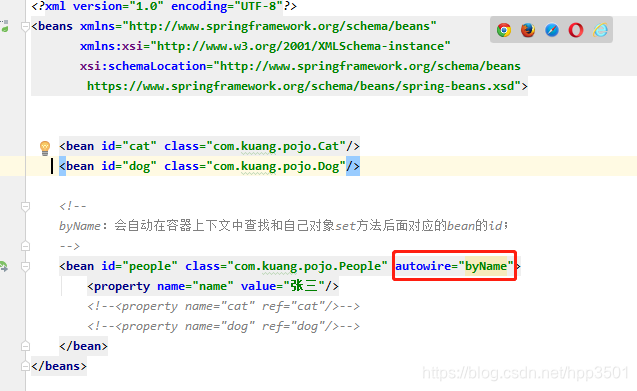The image size is (637, 391).
Task: Click fold marker at closing beans tag
Action: click(x=25, y=366)
